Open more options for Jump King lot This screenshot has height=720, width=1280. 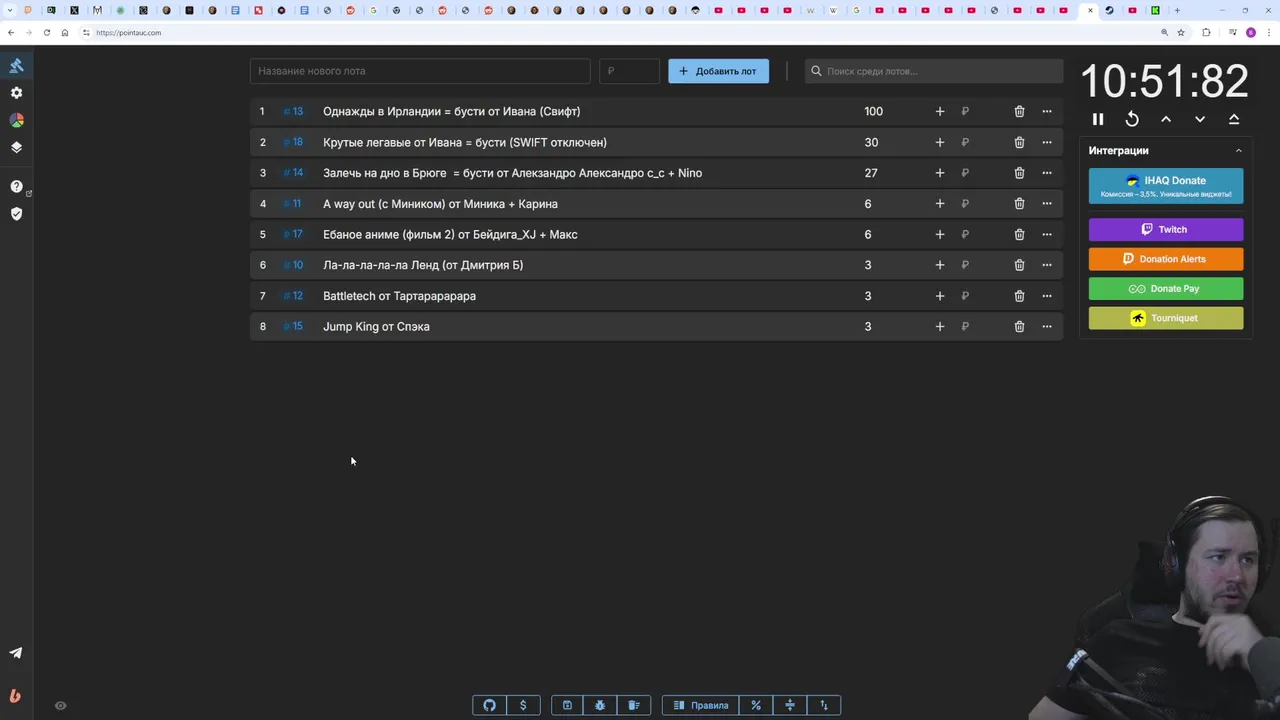(1046, 326)
